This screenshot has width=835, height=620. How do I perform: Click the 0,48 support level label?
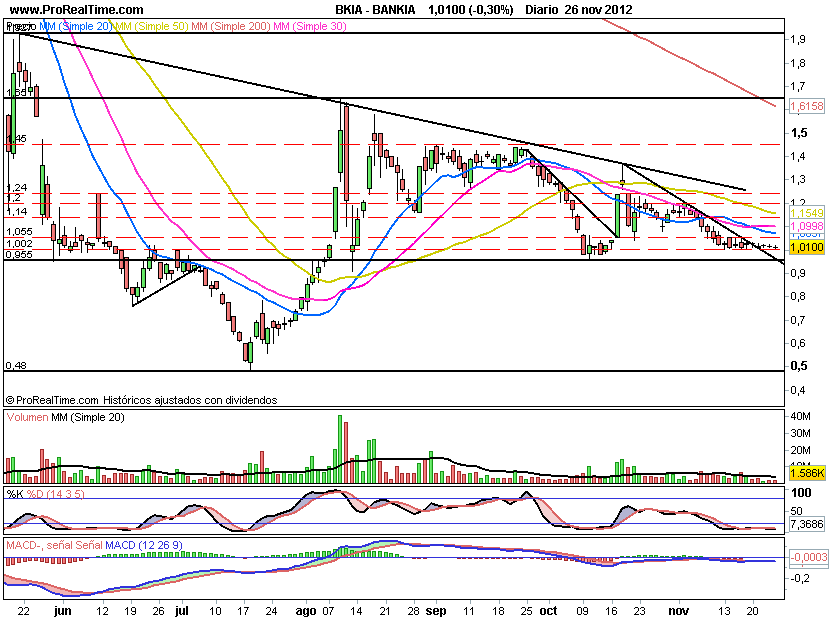pyautogui.click(x=16, y=365)
